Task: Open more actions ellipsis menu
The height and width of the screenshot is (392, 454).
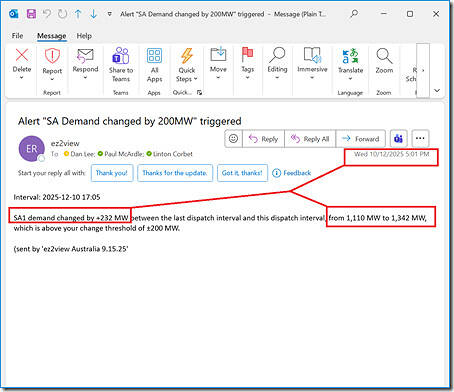Action: coord(420,138)
